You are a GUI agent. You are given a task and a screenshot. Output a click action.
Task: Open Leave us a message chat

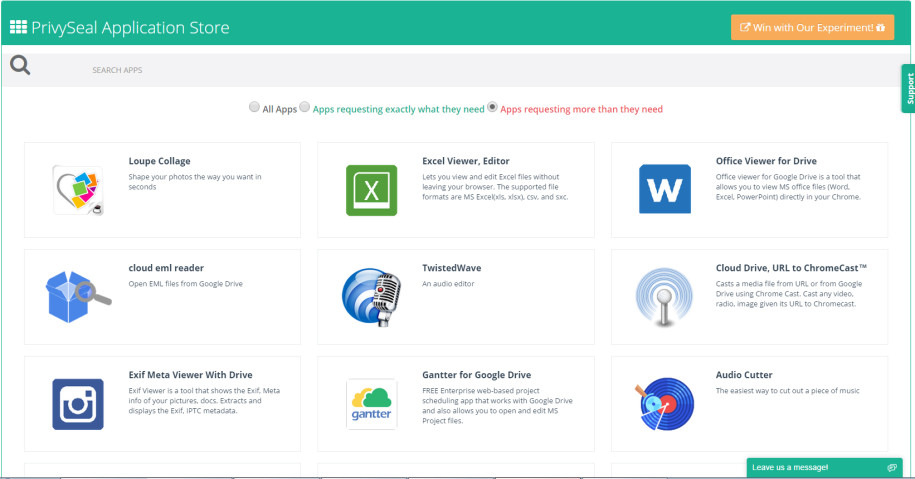click(825, 467)
